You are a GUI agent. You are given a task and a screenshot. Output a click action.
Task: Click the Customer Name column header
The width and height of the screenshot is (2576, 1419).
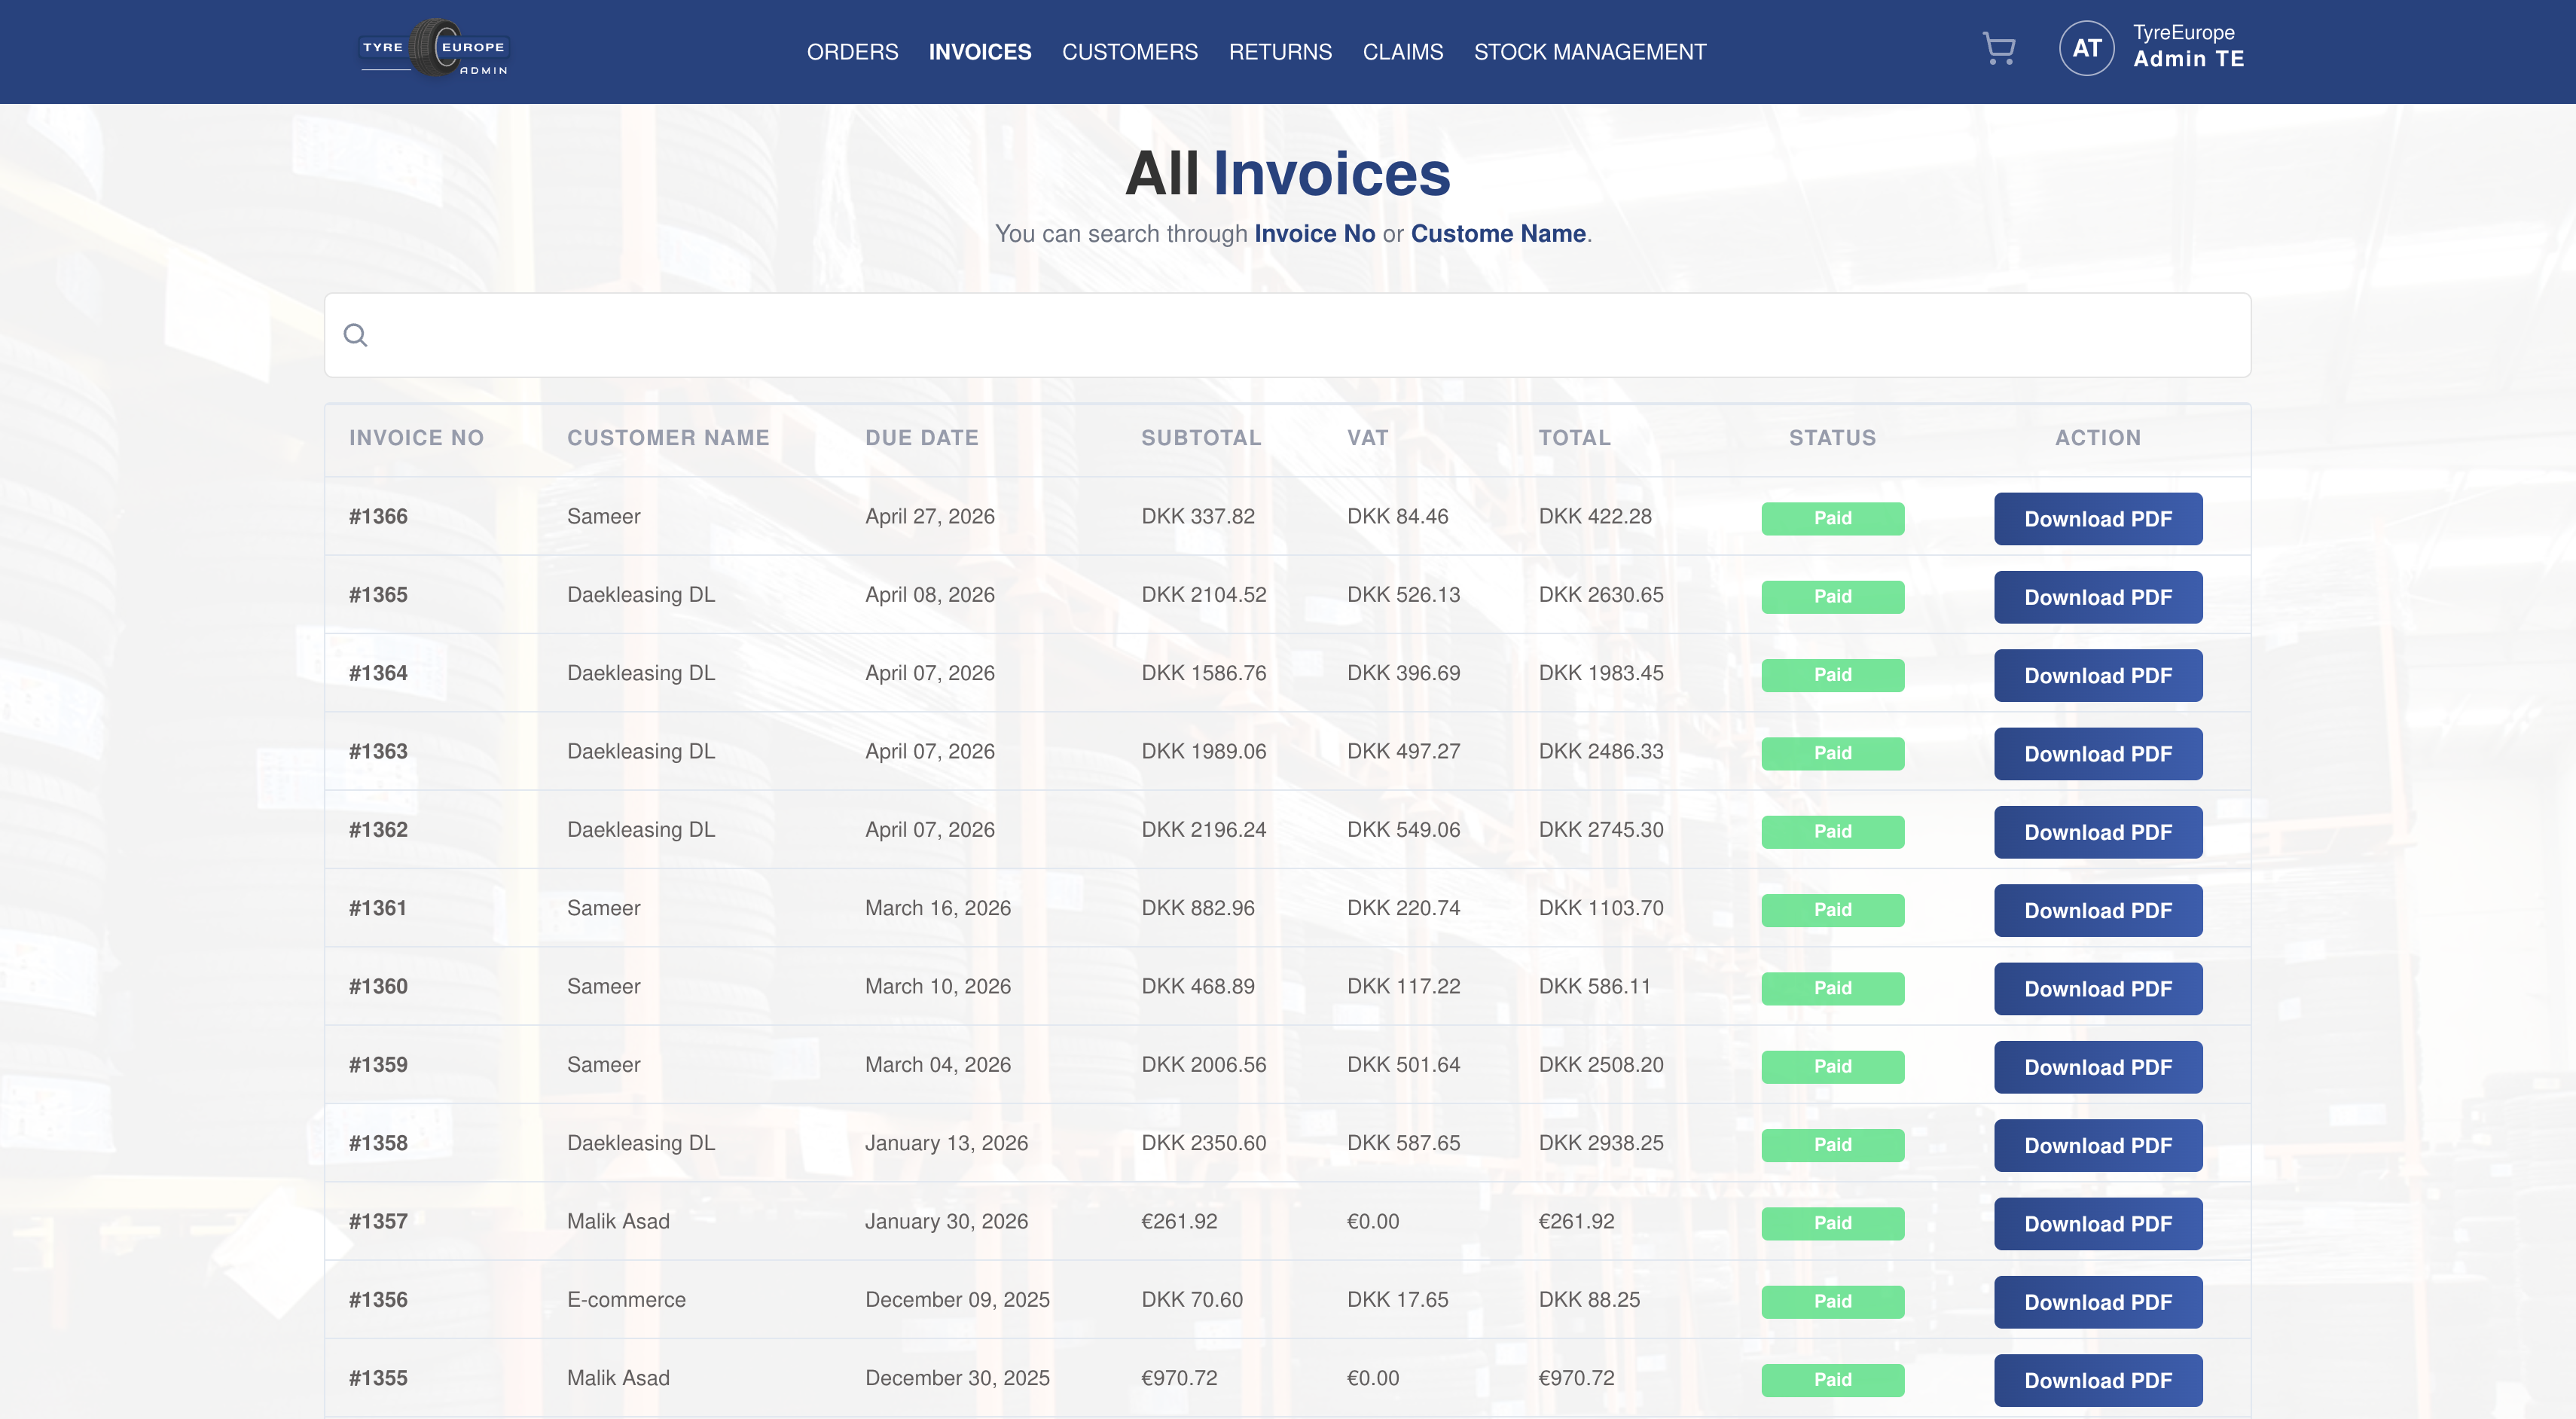[668, 438]
